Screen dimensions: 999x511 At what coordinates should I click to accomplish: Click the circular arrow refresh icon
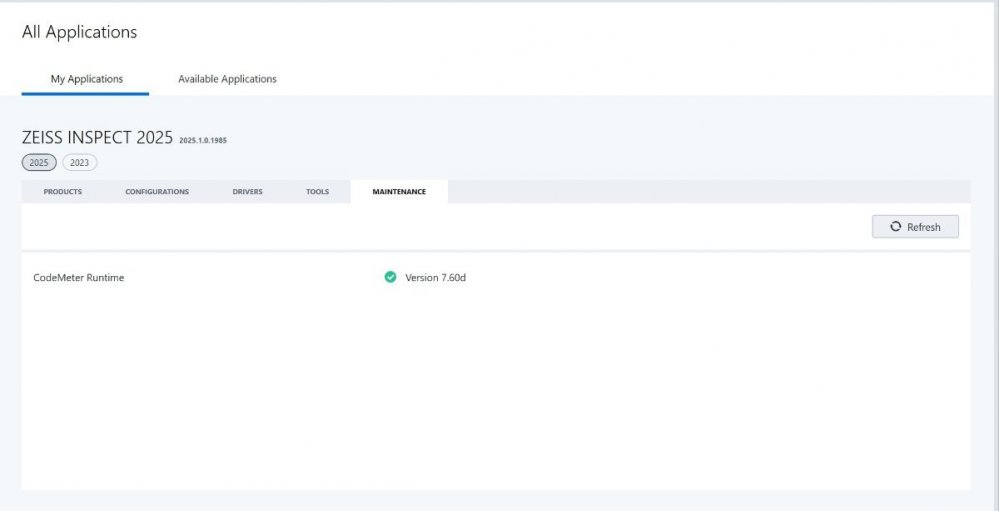[896, 227]
